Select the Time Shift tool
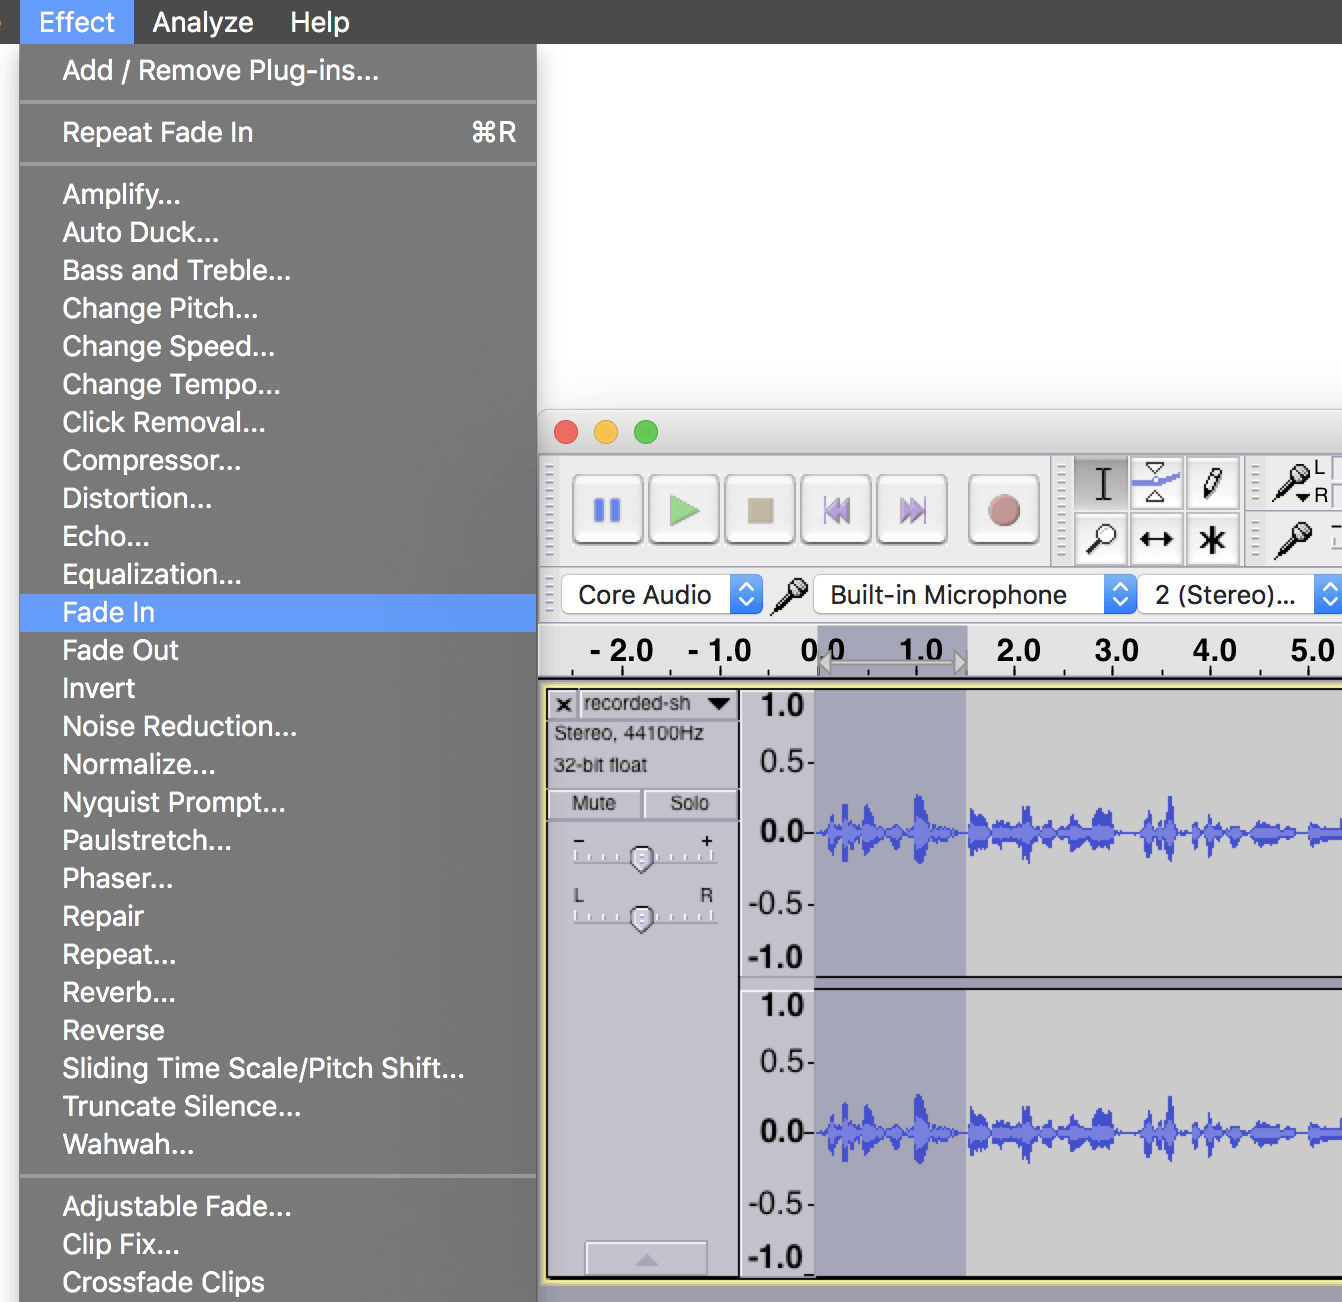The height and width of the screenshot is (1302, 1342). pos(1157,539)
